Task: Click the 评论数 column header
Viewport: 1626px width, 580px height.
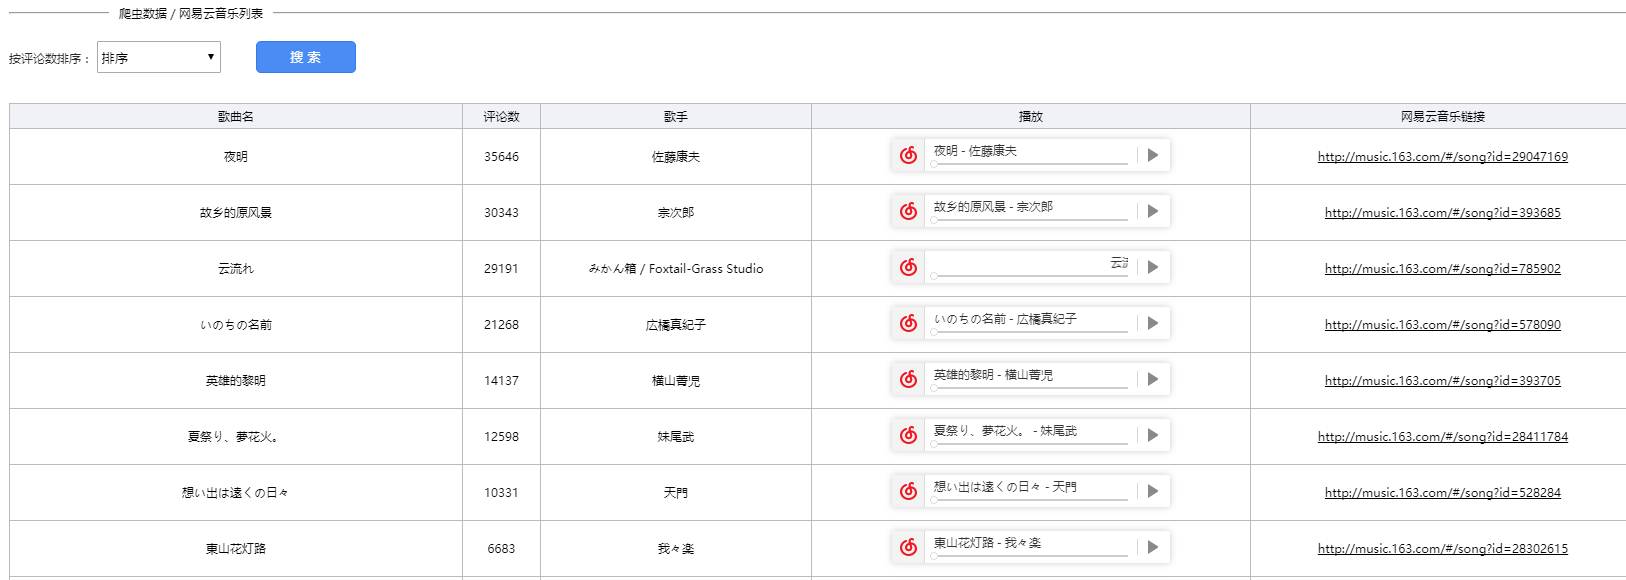Action: tap(501, 116)
